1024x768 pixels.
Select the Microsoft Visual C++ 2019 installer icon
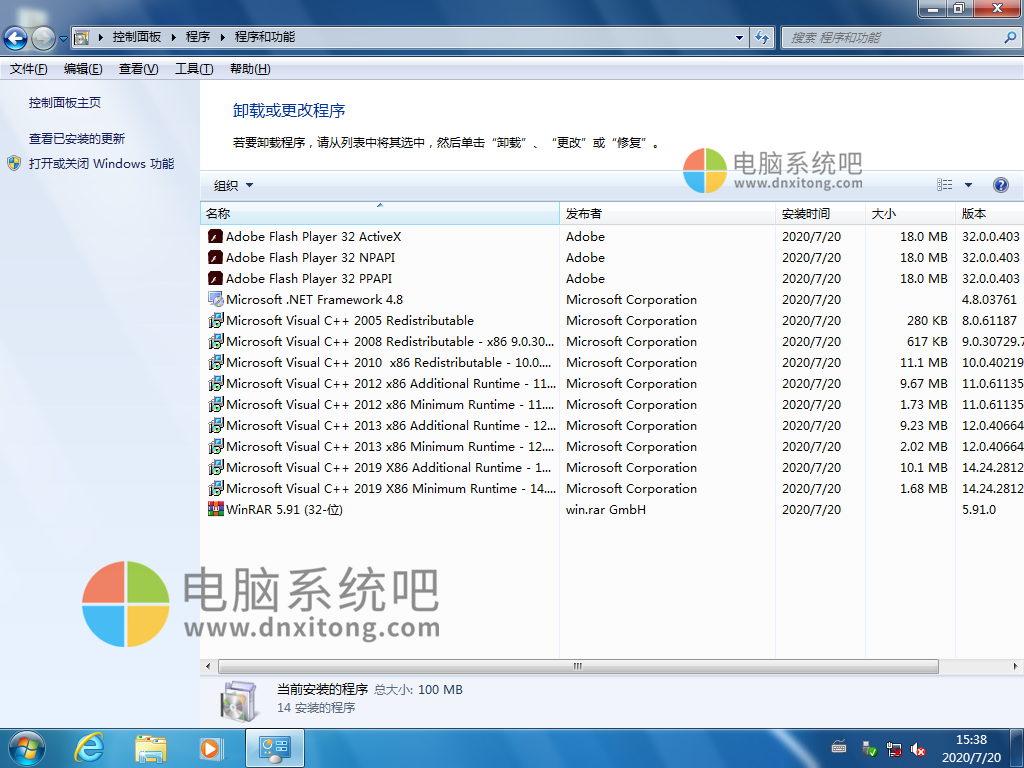(214, 467)
